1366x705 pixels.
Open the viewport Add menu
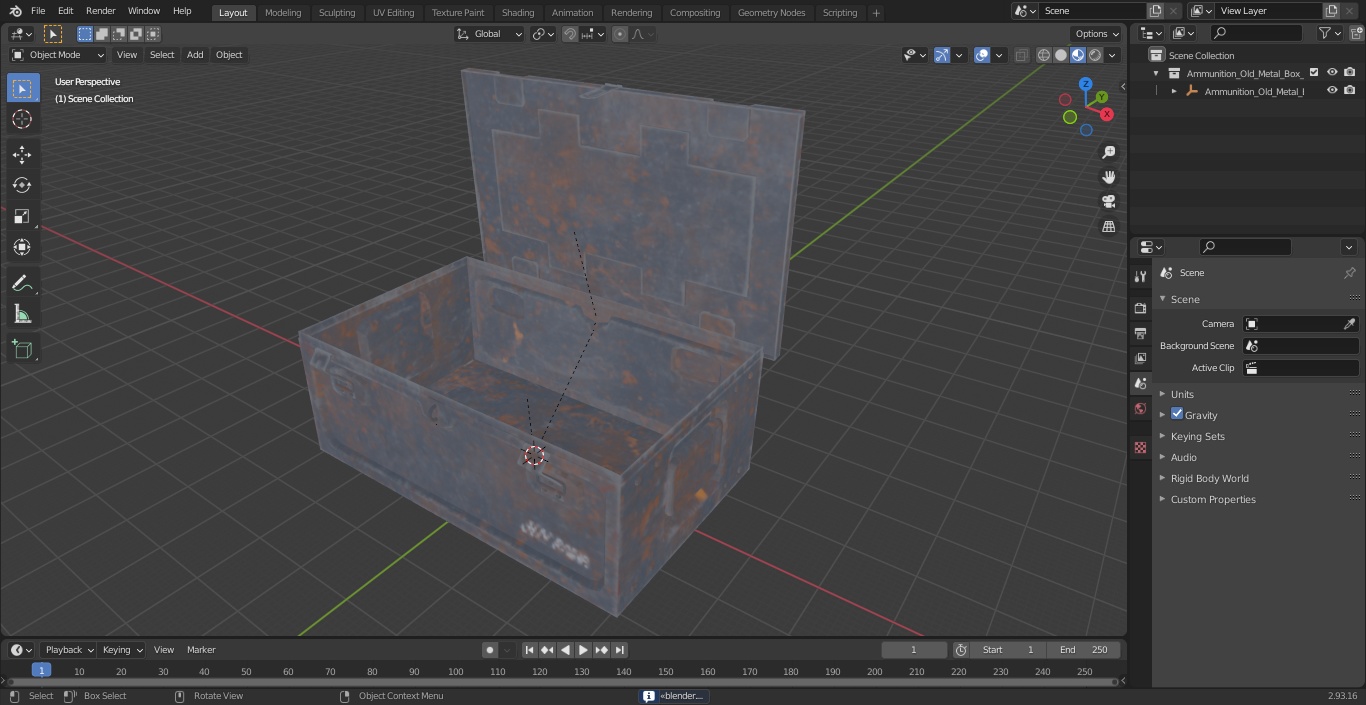coord(195,55)
